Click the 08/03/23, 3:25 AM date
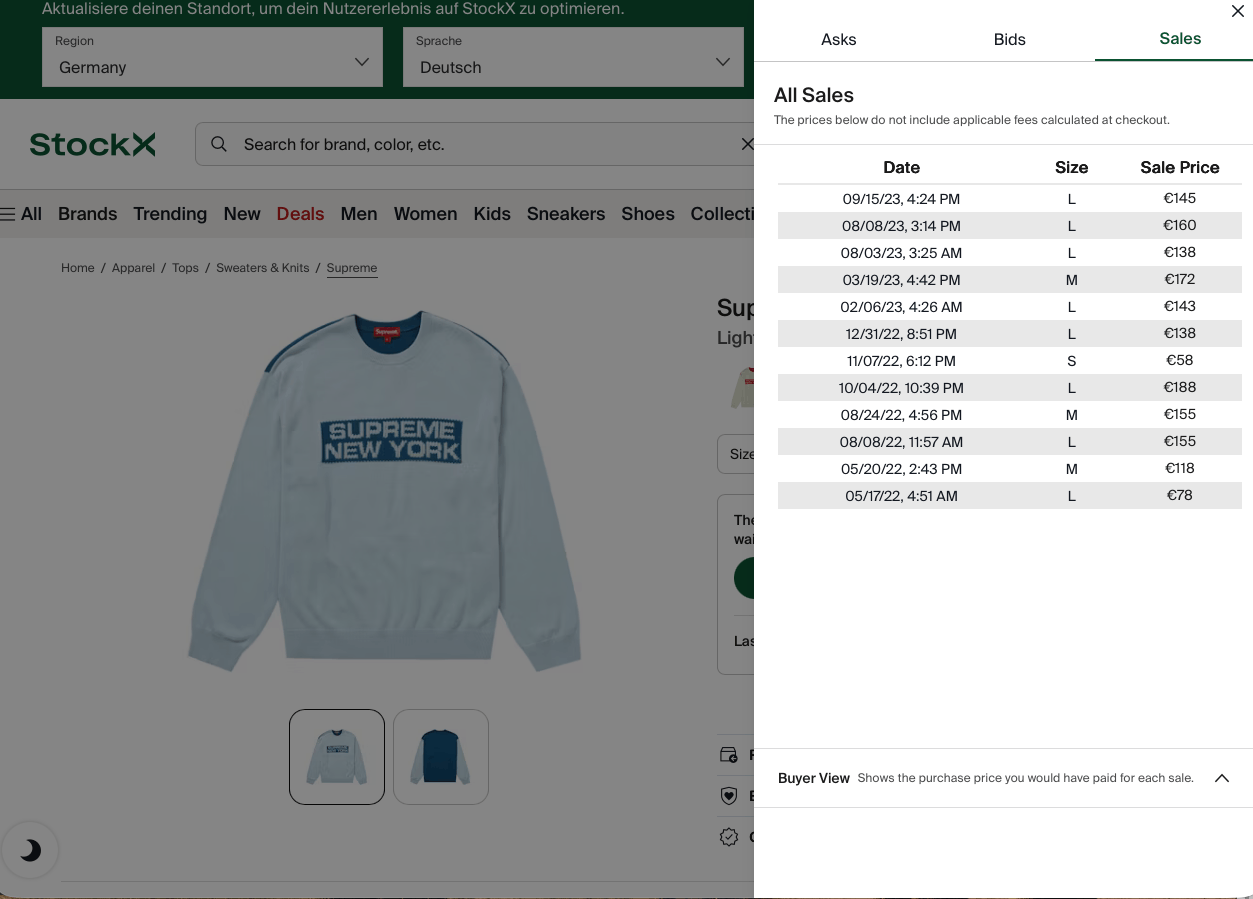 901,253
